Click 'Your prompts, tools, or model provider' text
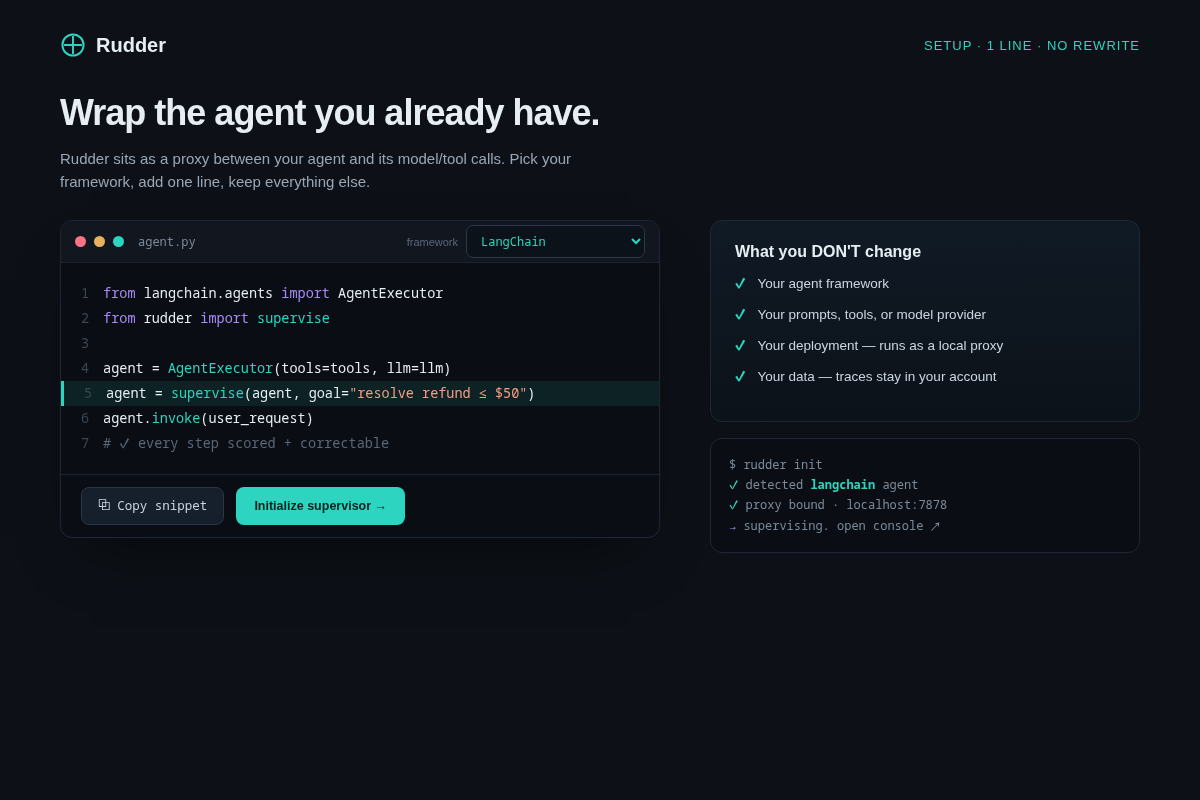 click(x=871, y=315)
